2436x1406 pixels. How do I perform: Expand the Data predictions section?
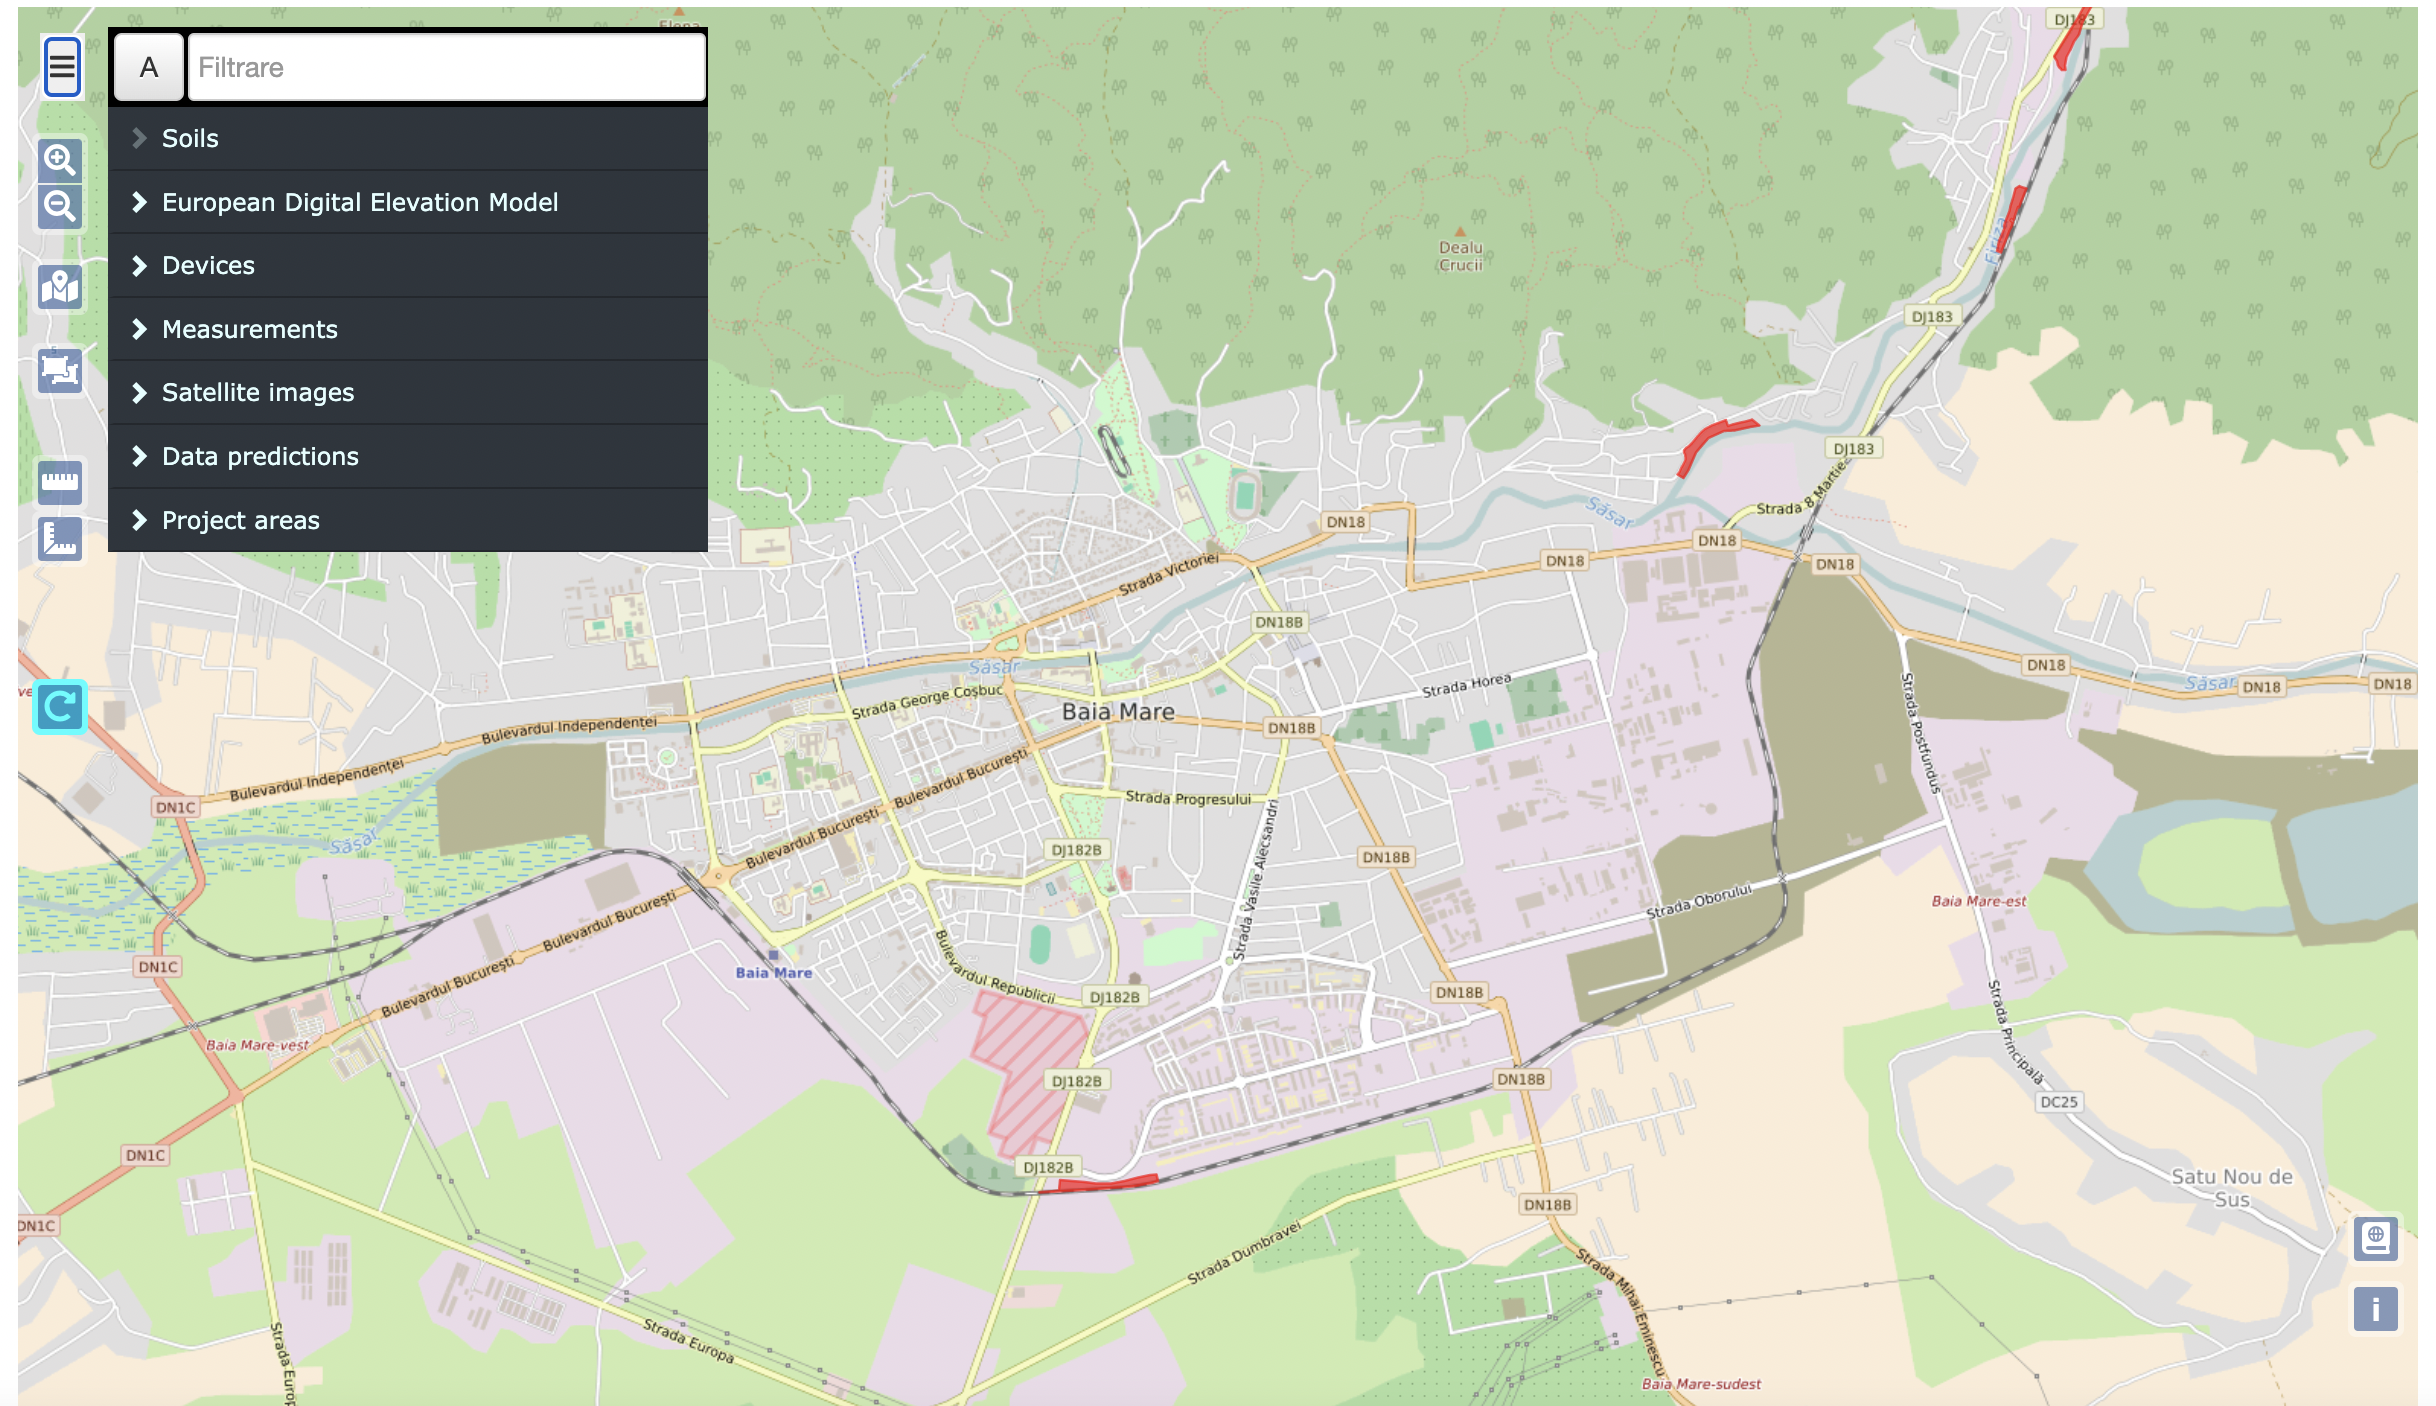260,456
